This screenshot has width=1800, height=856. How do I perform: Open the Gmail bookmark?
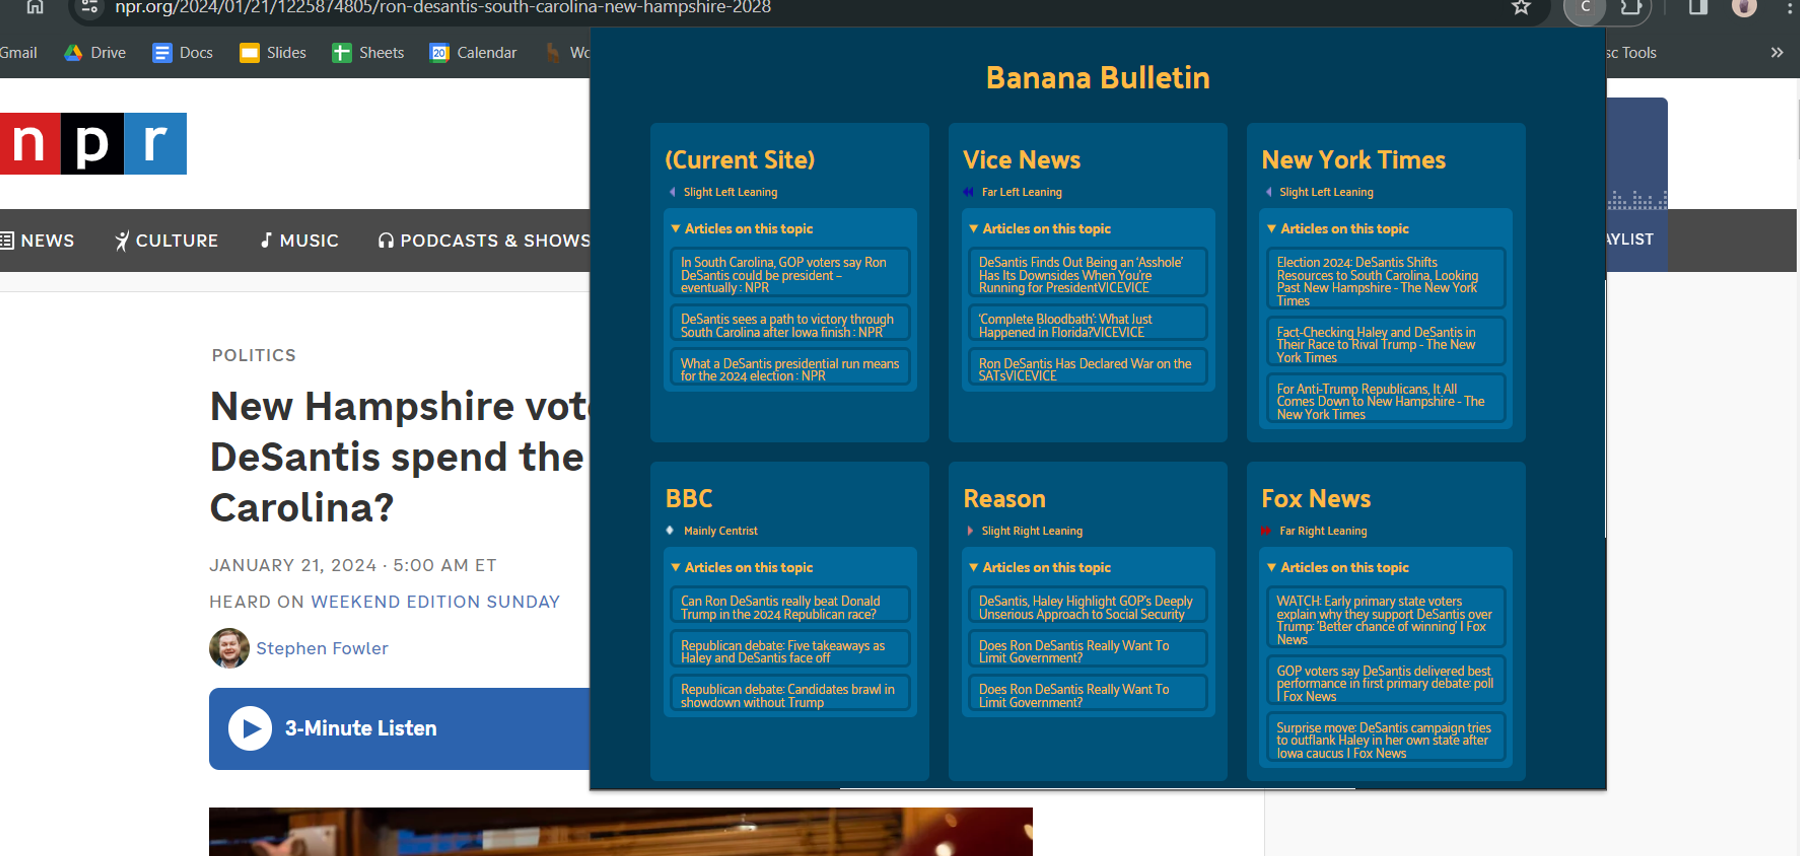click(18, 52)
